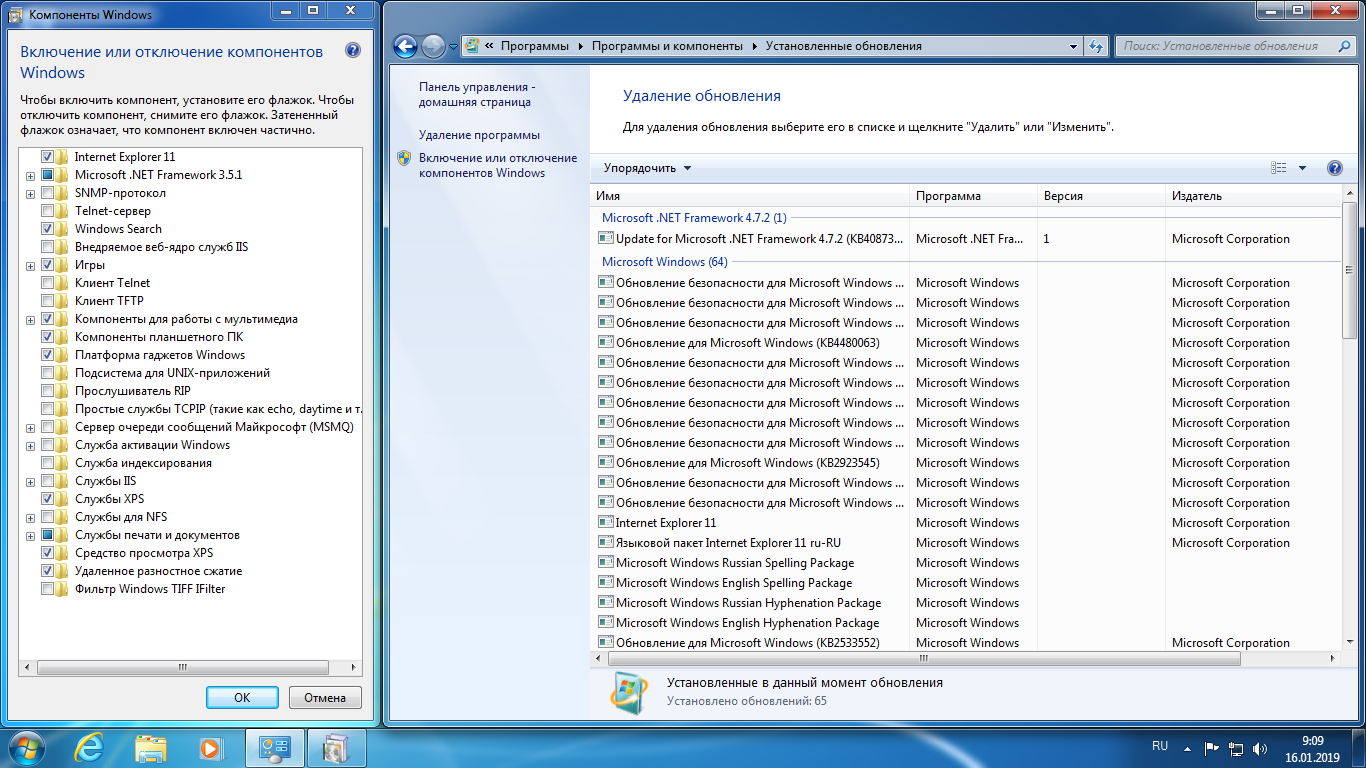Image resolution: width=1366 pixels, height=768 pixels.
Task: Open Включение или отключение компонентов Windows link
Action: 498,165
